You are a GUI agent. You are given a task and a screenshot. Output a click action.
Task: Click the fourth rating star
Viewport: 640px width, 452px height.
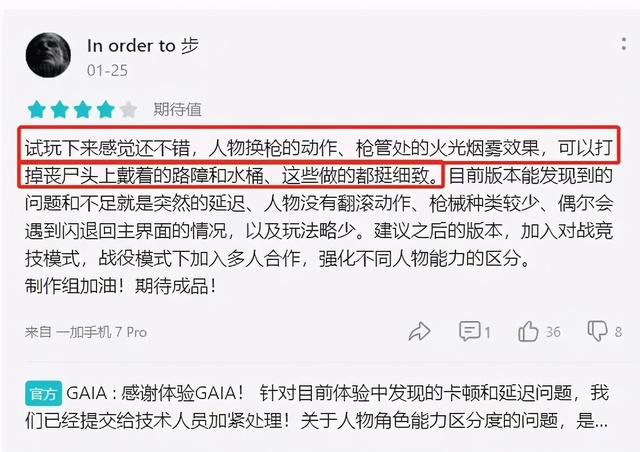pos(106,109)
